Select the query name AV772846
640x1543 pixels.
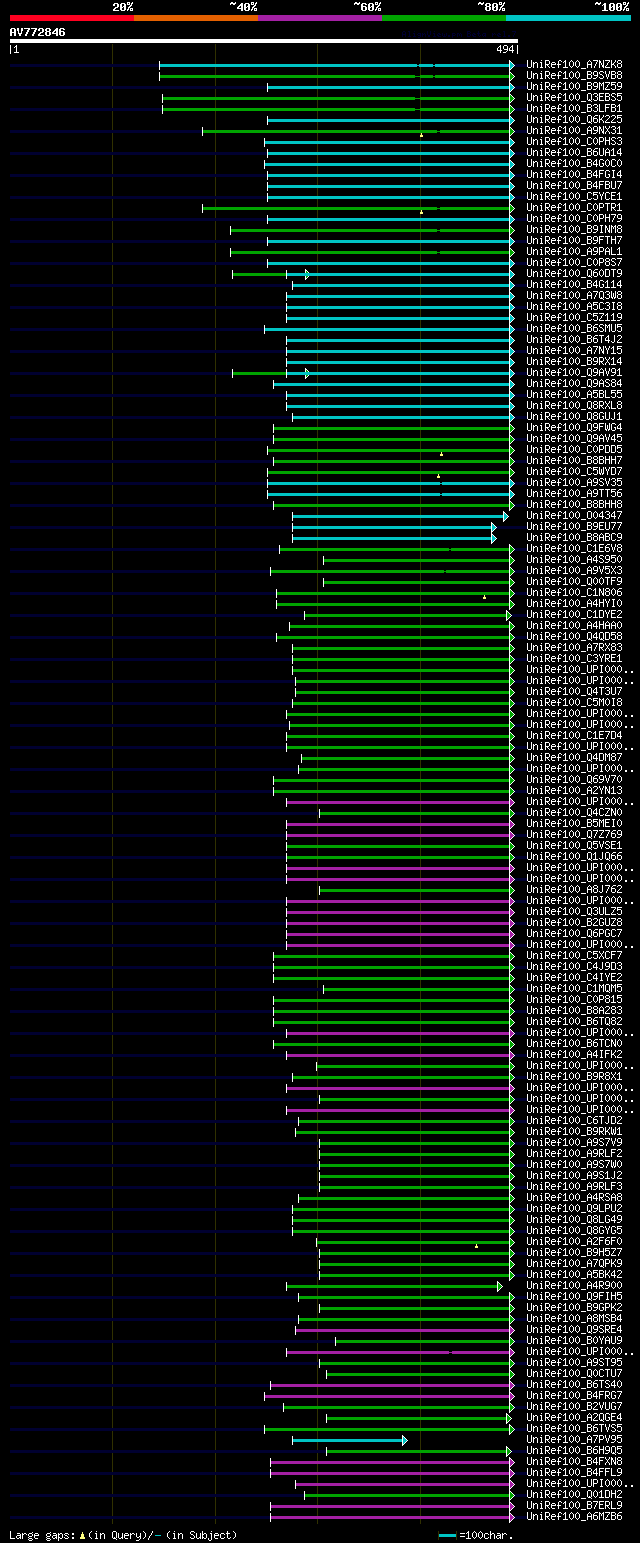pyautogui.click(x=38, y=32)
